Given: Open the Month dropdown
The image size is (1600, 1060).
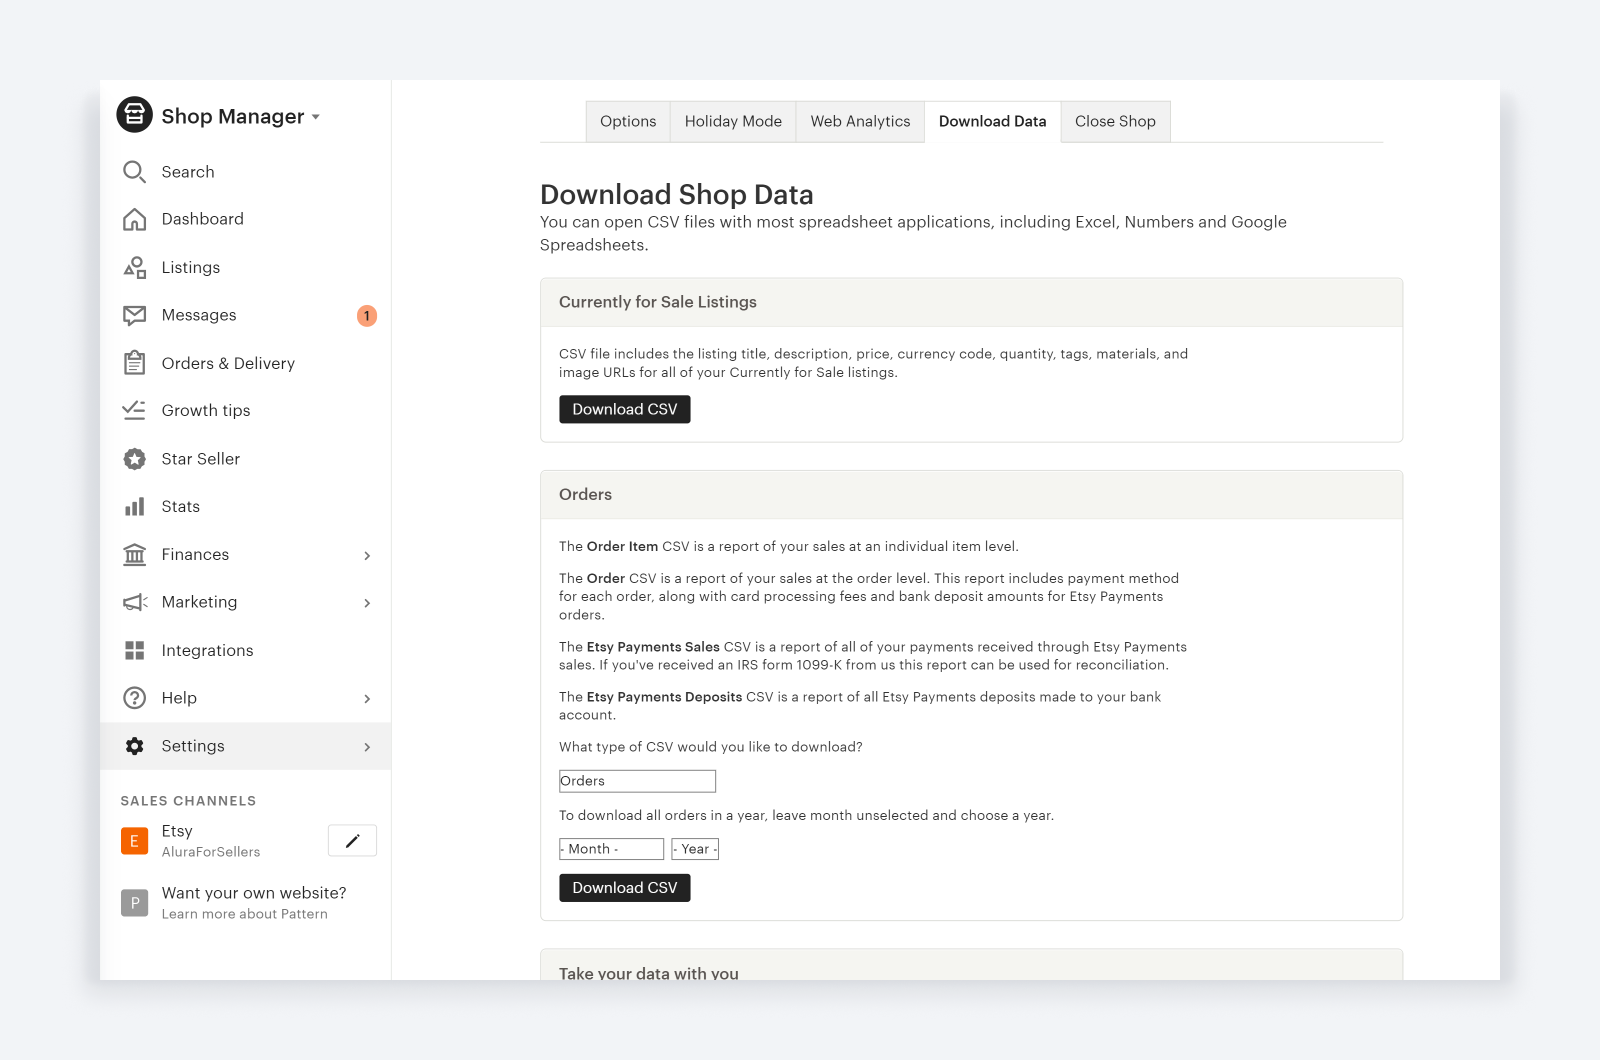Looking at the screenshot, I should [x=611, y=848].
